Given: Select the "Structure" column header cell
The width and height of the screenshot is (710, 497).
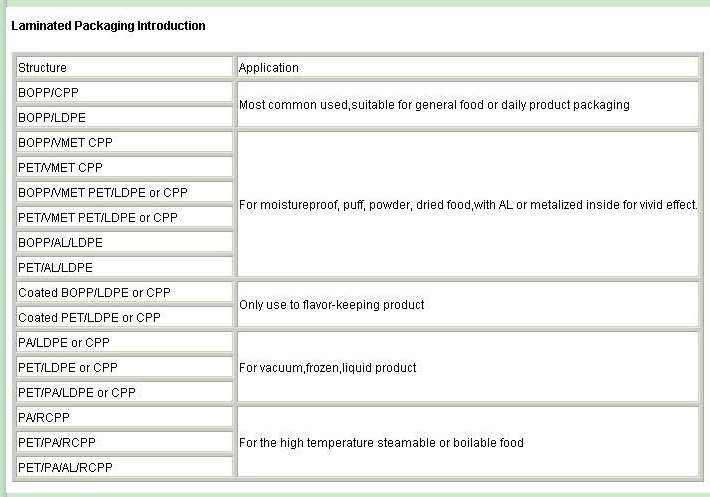Looking at the screenshot, I should pos(124,68).
